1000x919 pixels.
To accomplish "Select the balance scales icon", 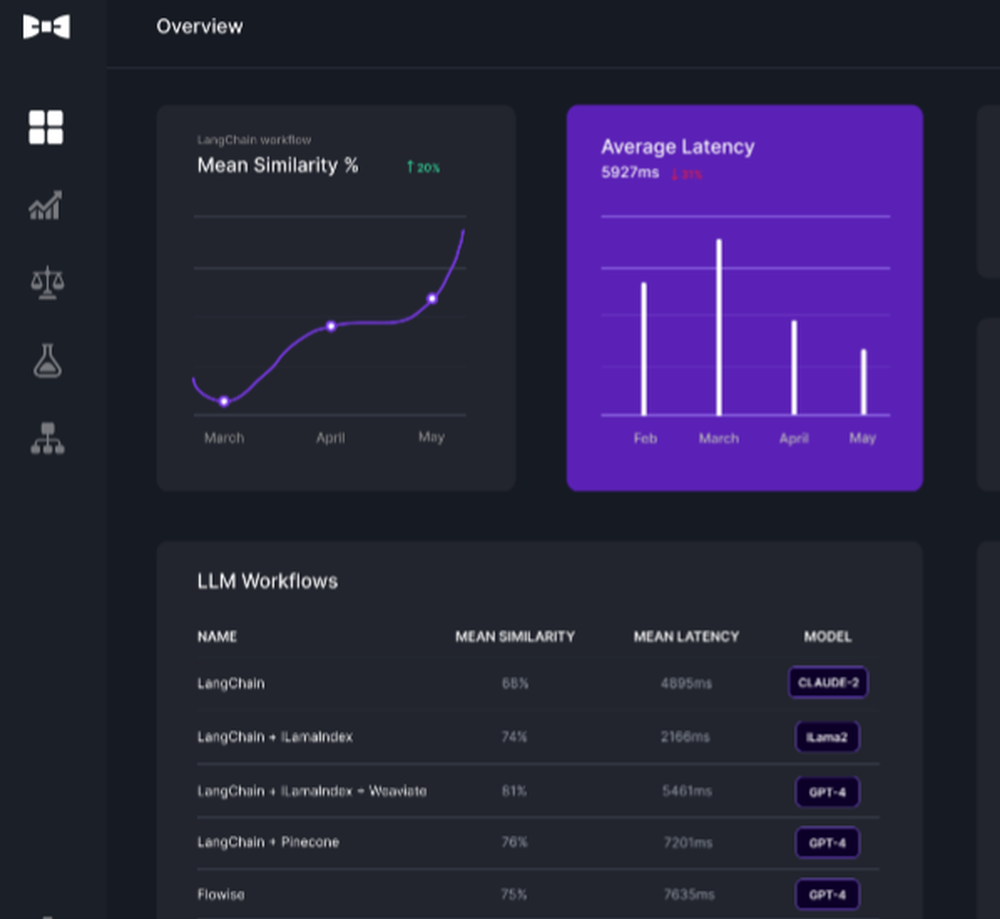I will point(47,283).
